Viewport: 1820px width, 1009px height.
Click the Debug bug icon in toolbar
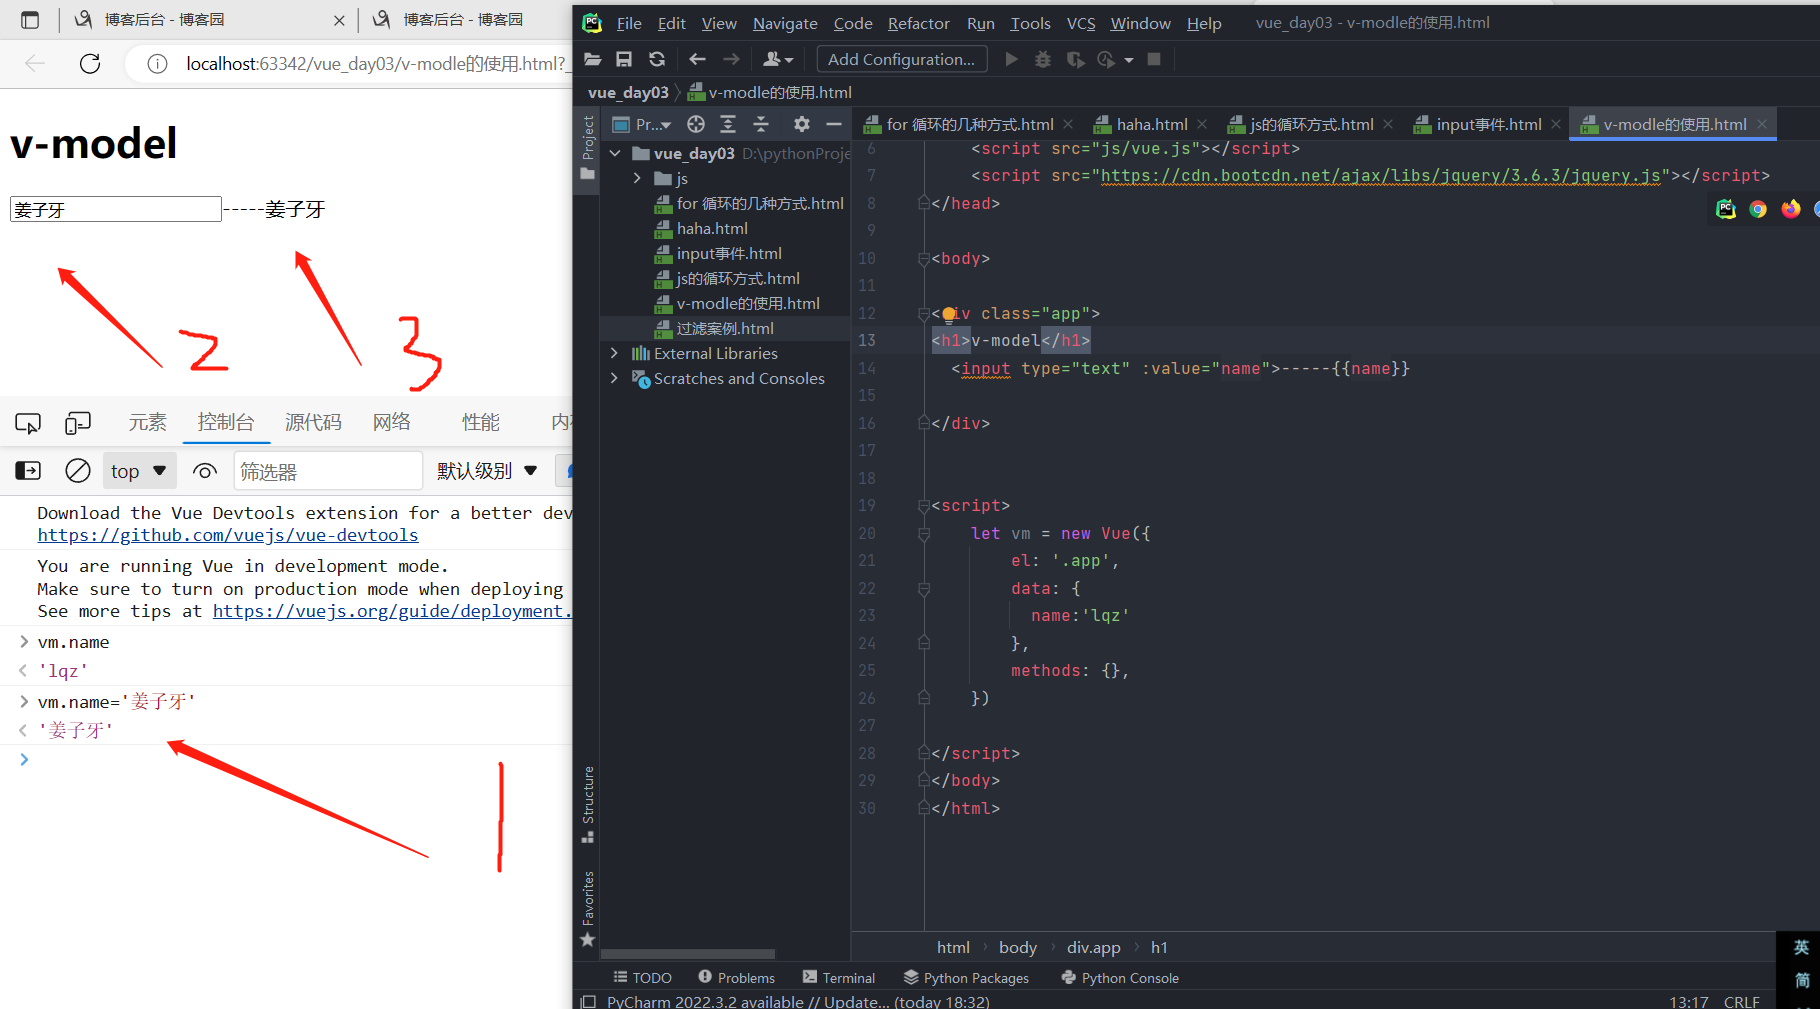click(x=1043, y=60)
